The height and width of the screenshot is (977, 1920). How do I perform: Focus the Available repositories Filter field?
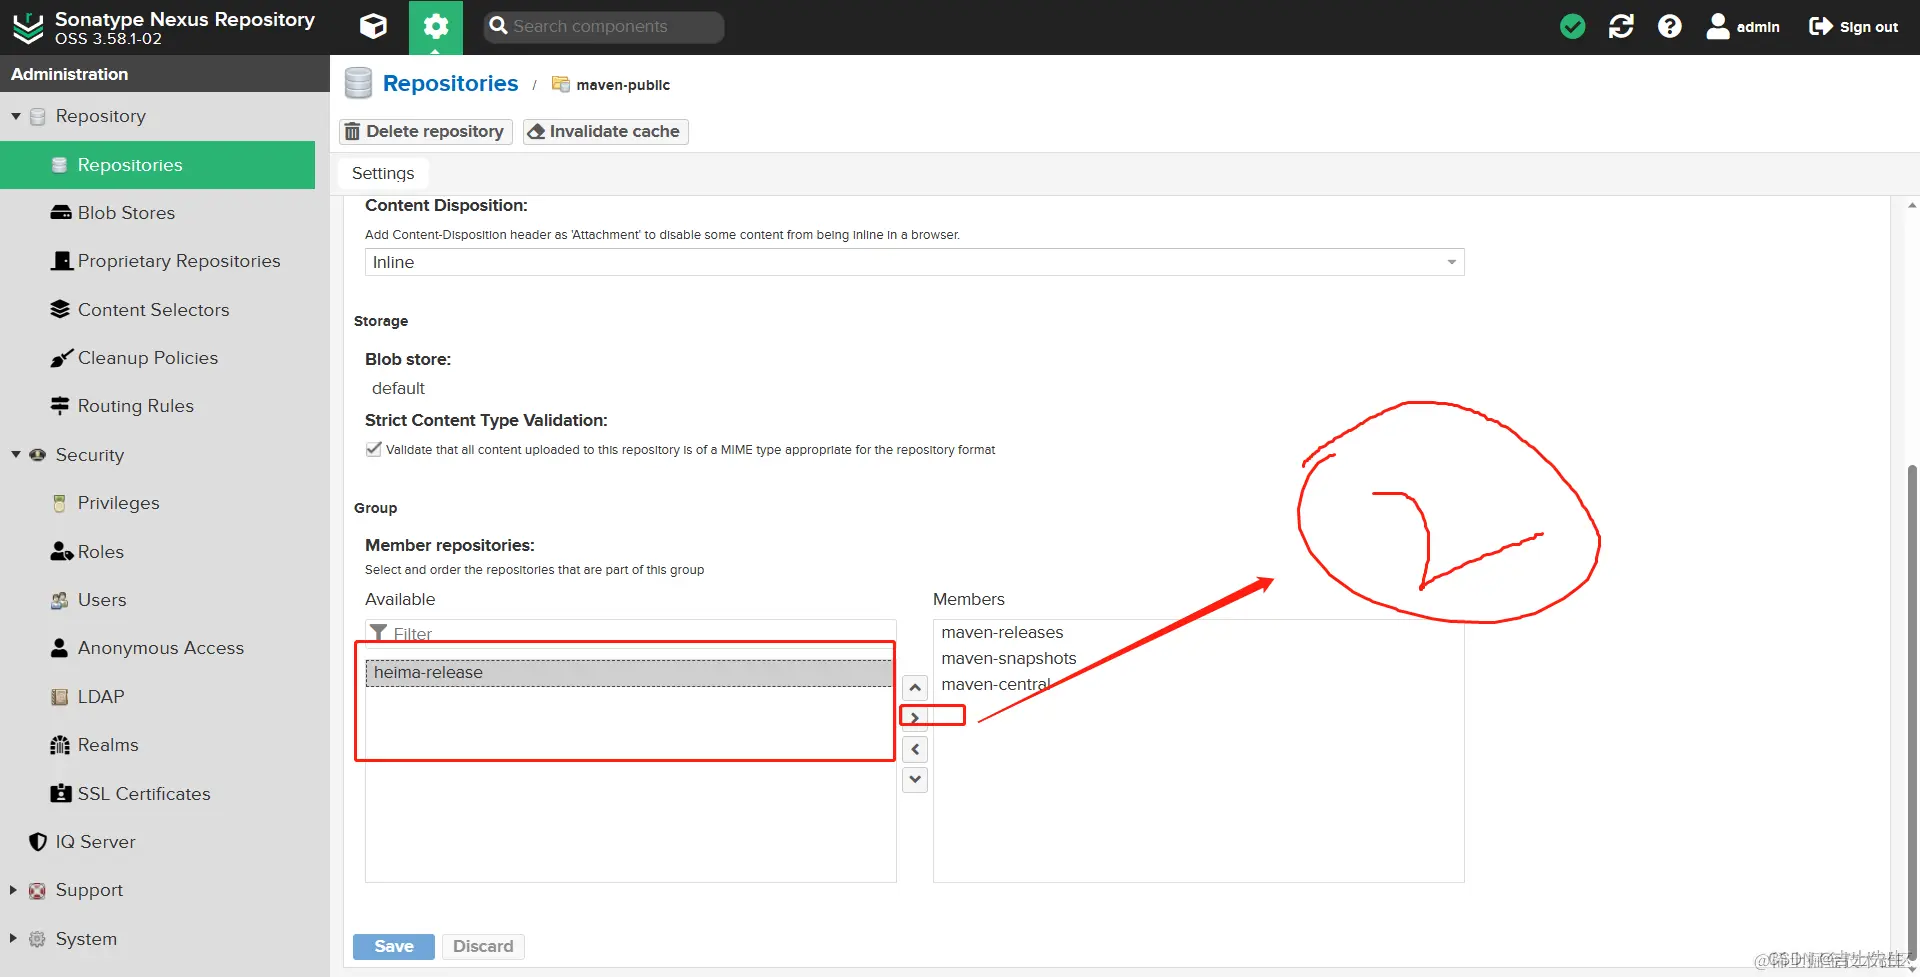point(630,634)
